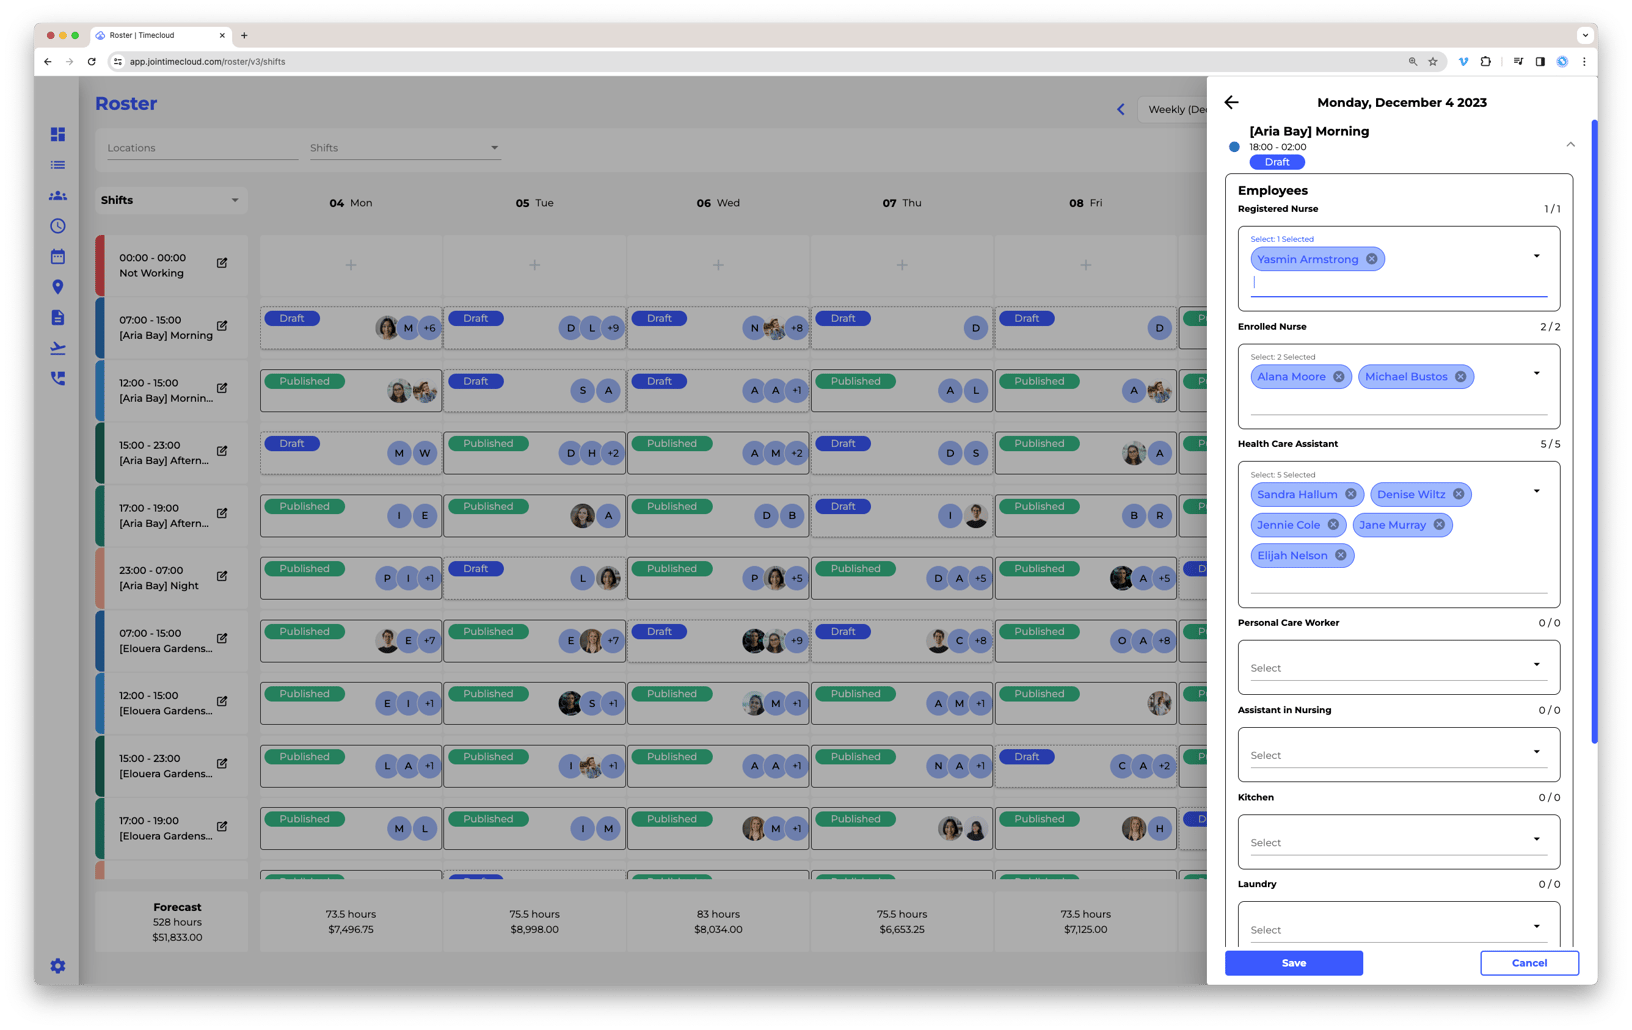Open the Dashboard from the sidebar

(x=57, y=134)
